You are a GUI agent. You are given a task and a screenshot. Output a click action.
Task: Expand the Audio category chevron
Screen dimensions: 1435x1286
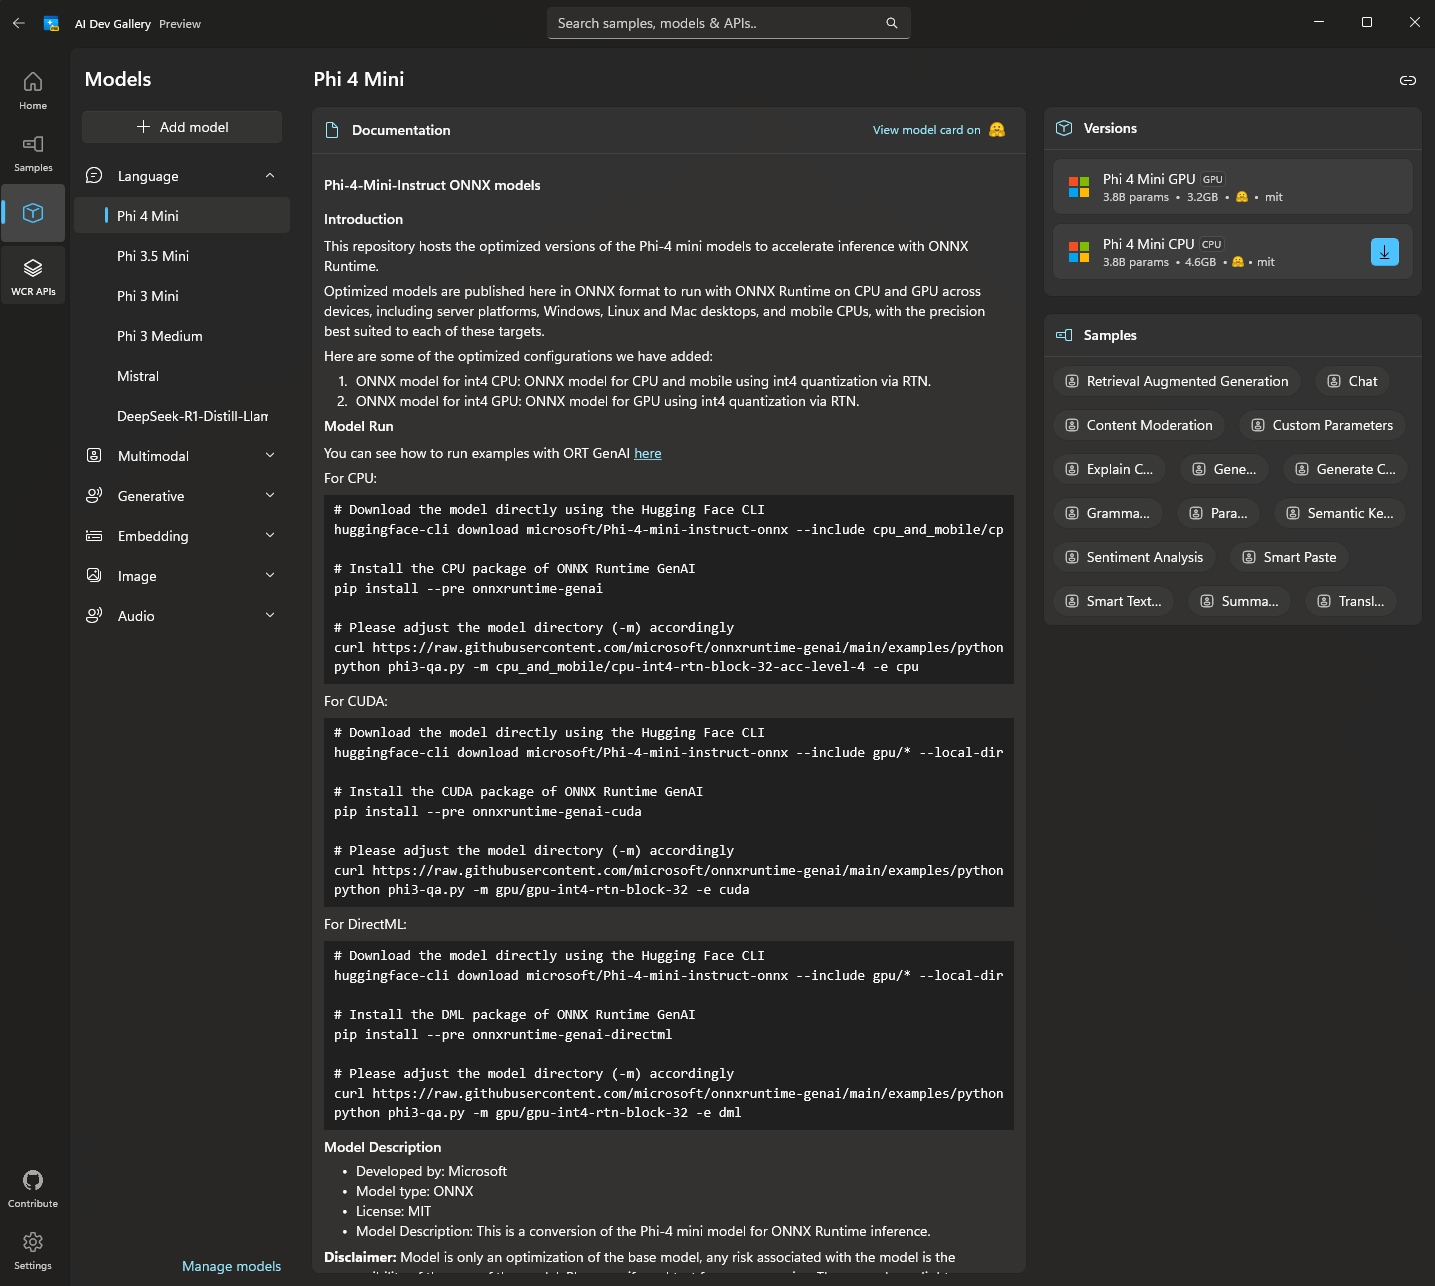tap(270, 616)
